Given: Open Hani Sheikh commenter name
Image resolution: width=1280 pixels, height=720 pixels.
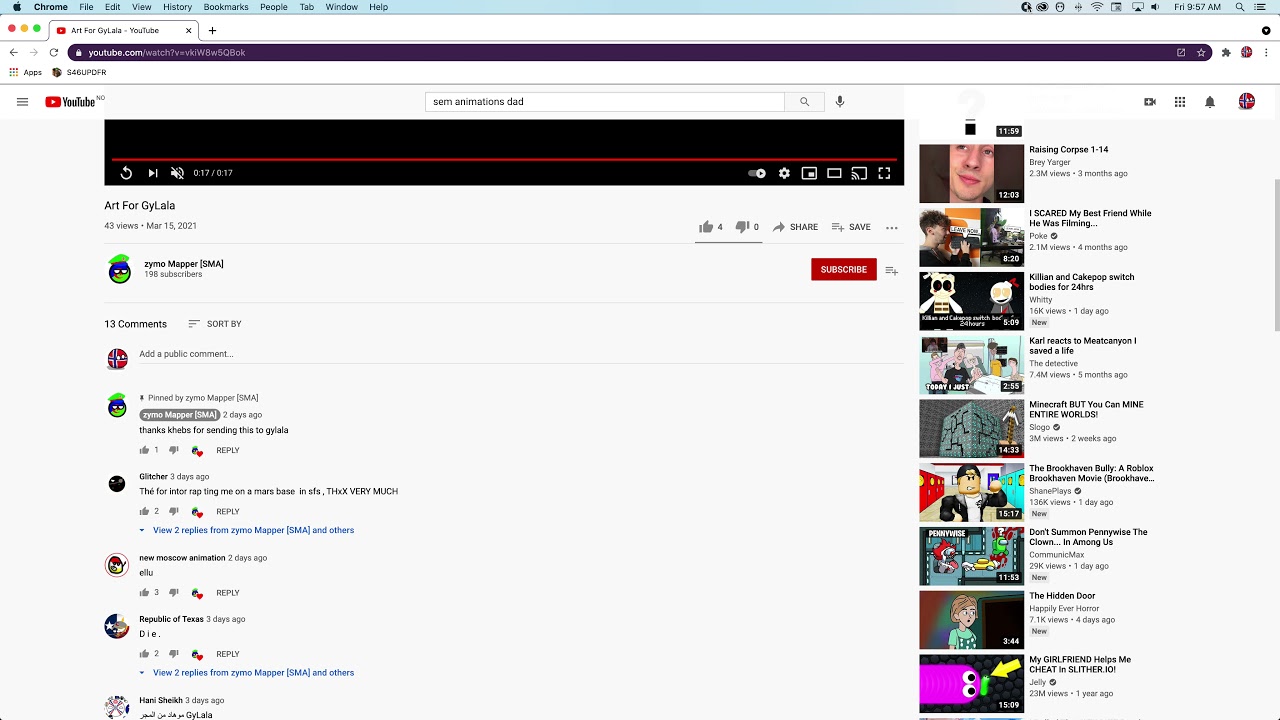Looking at the screenshot, I should [x=161, y=700].
